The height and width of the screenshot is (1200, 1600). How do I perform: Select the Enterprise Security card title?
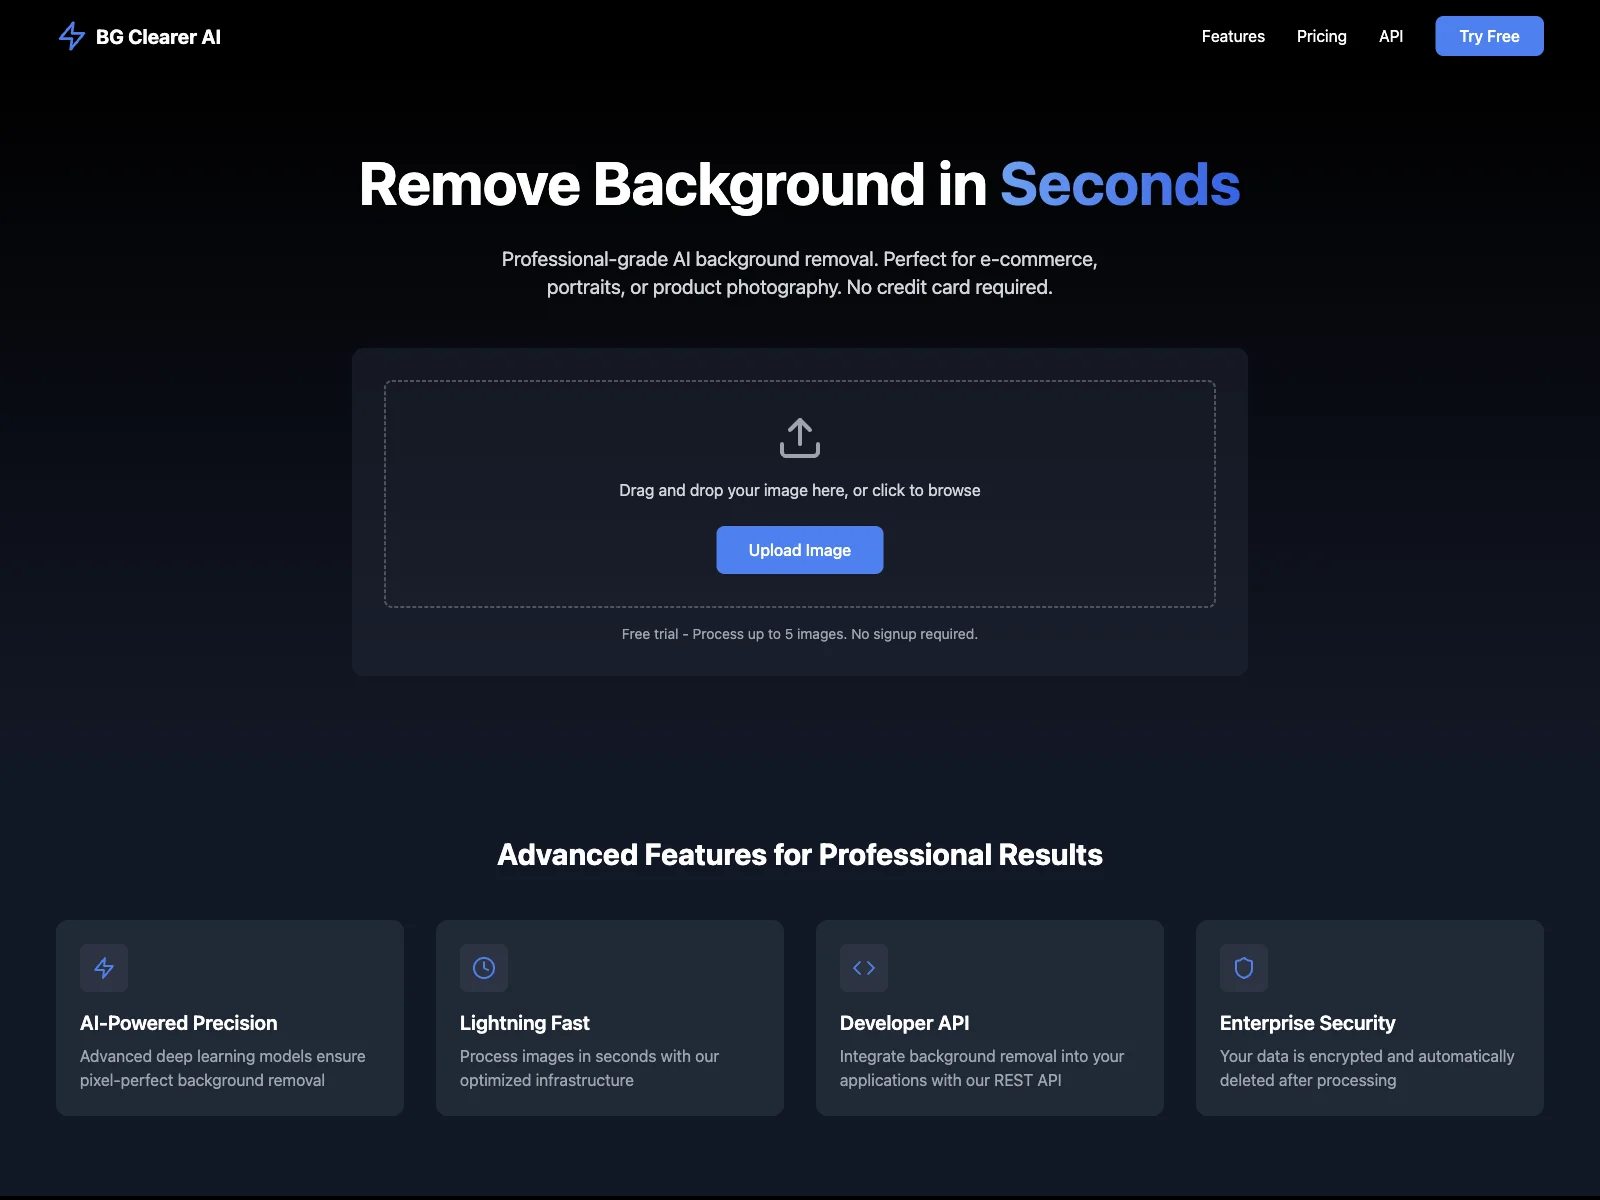click(x=1308, y=1023)
